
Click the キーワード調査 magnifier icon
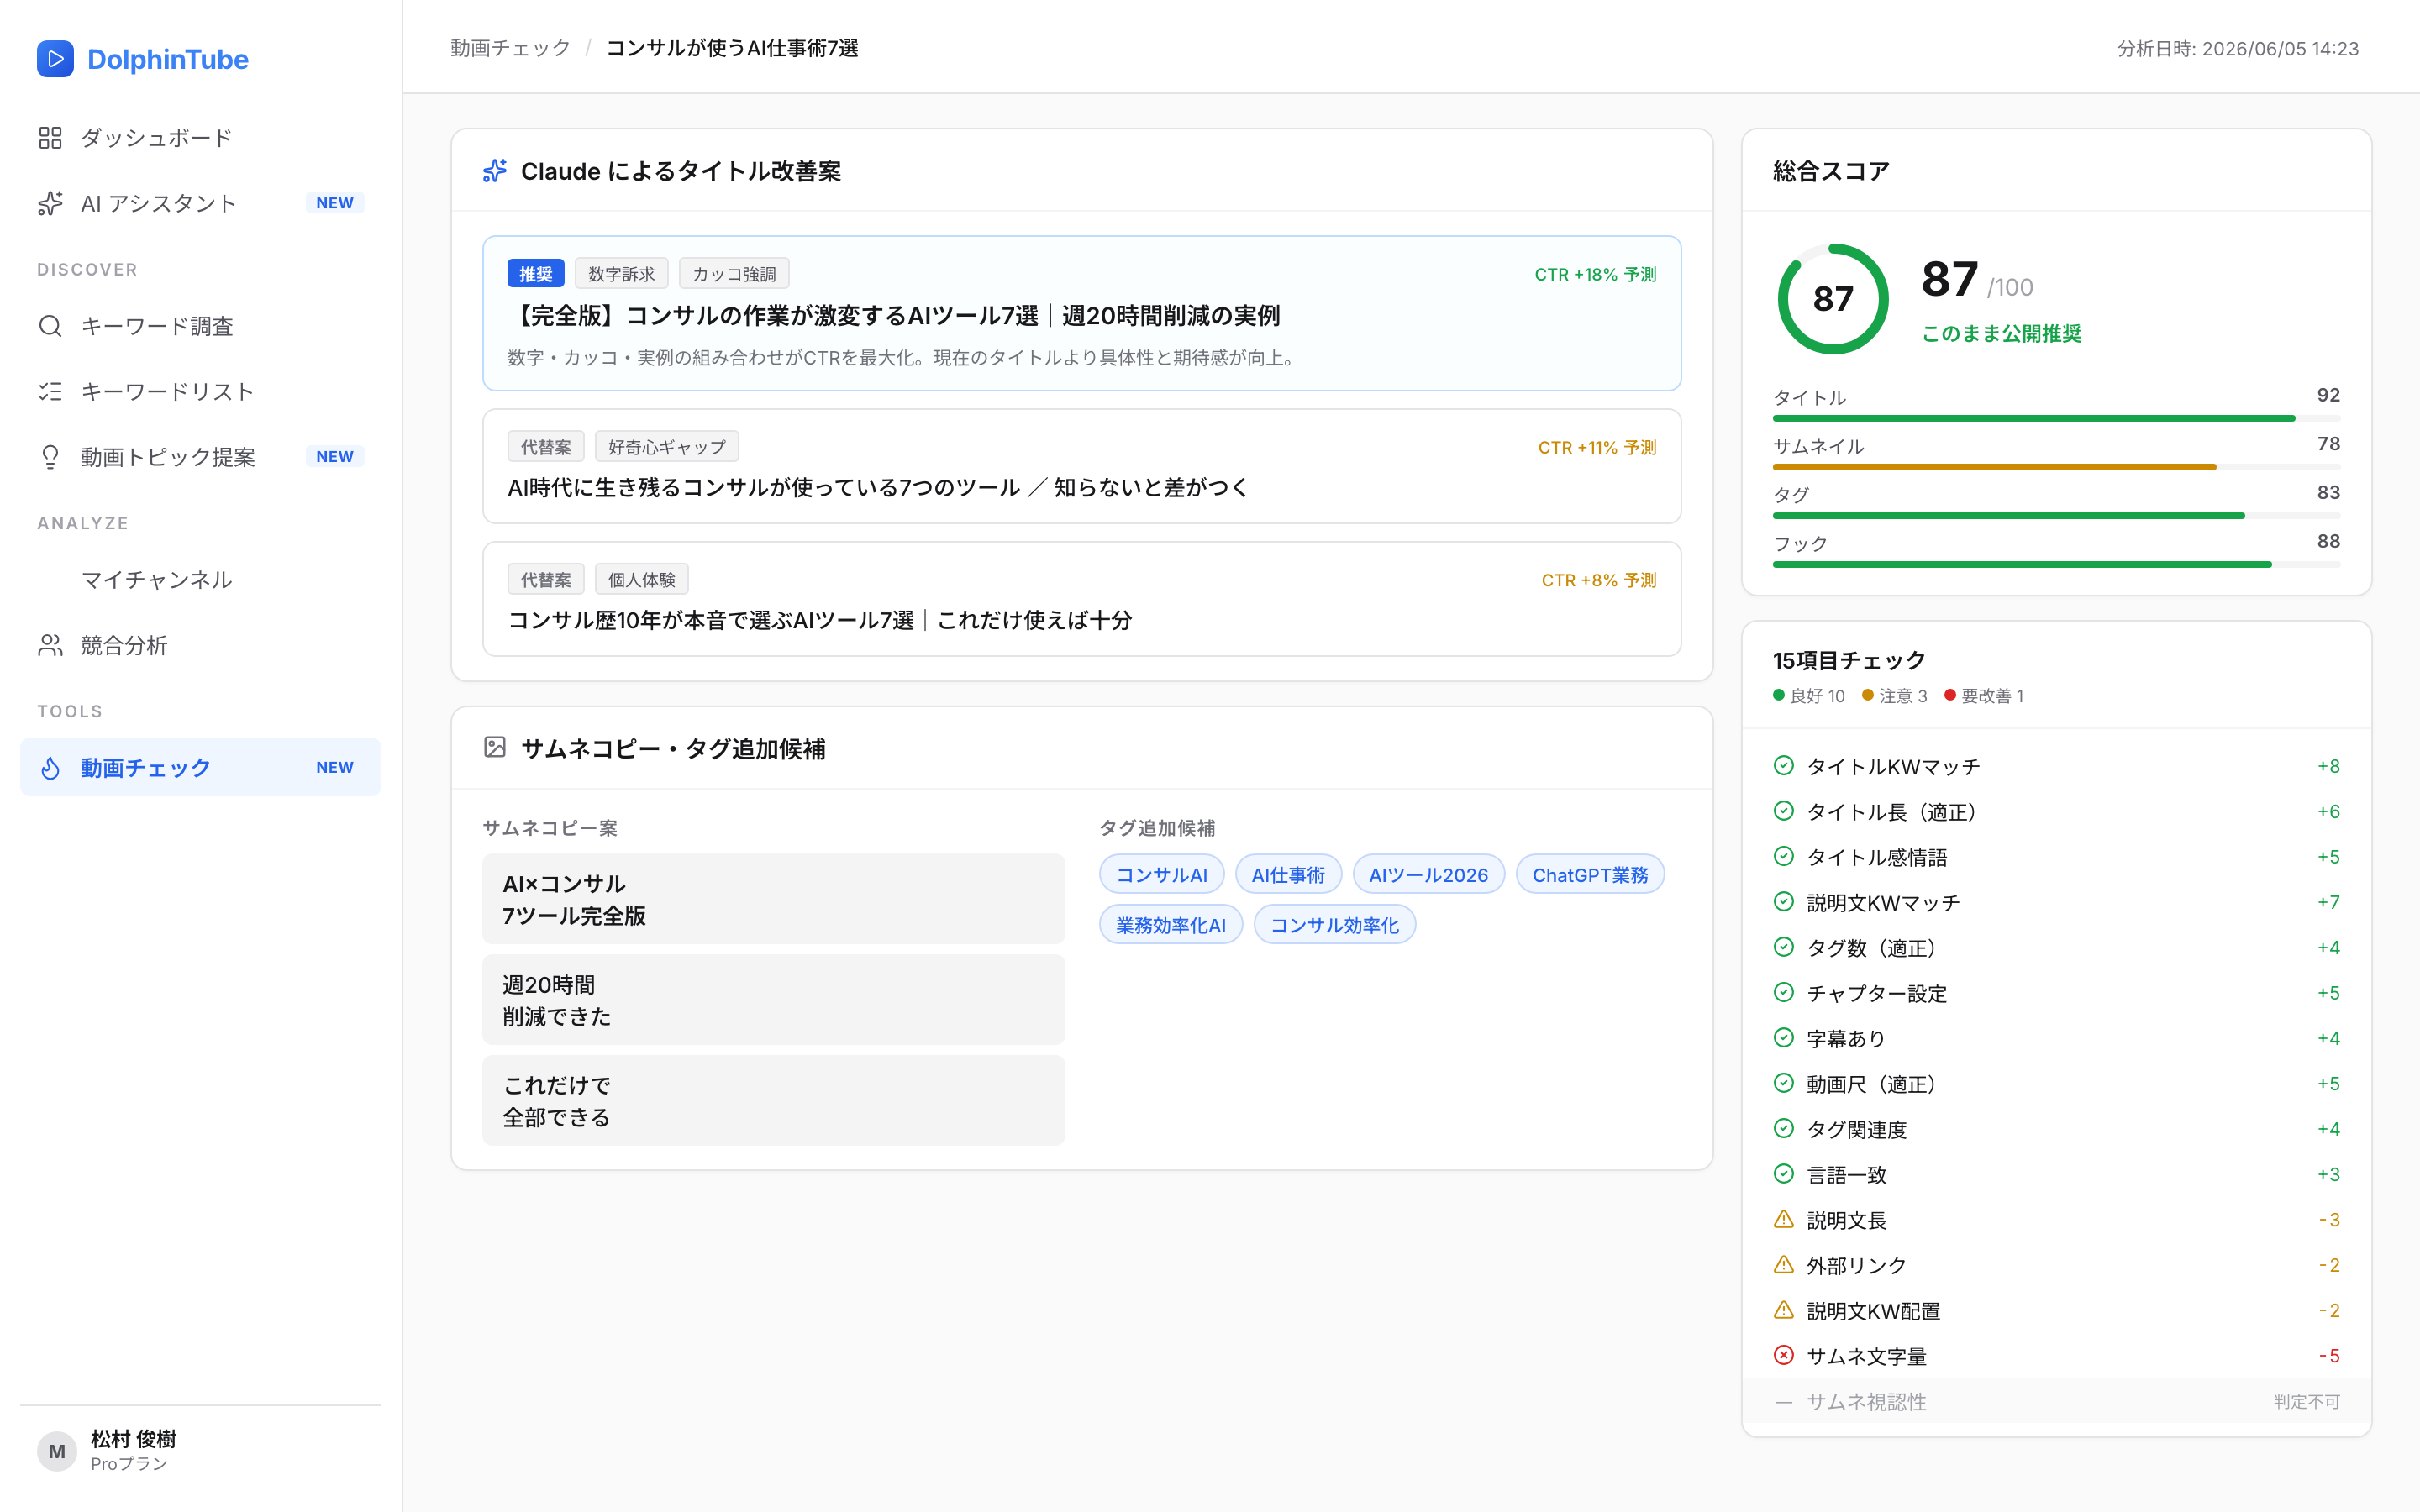(x=50, y=326)
